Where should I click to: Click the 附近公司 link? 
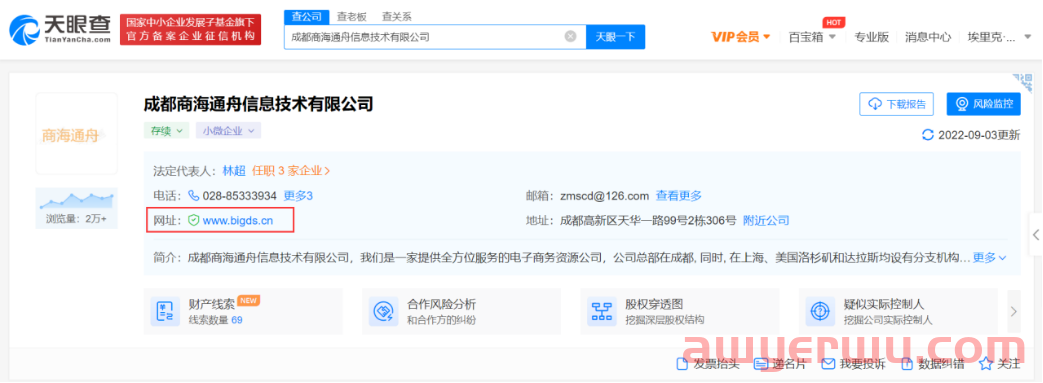(x=766, y=220)
